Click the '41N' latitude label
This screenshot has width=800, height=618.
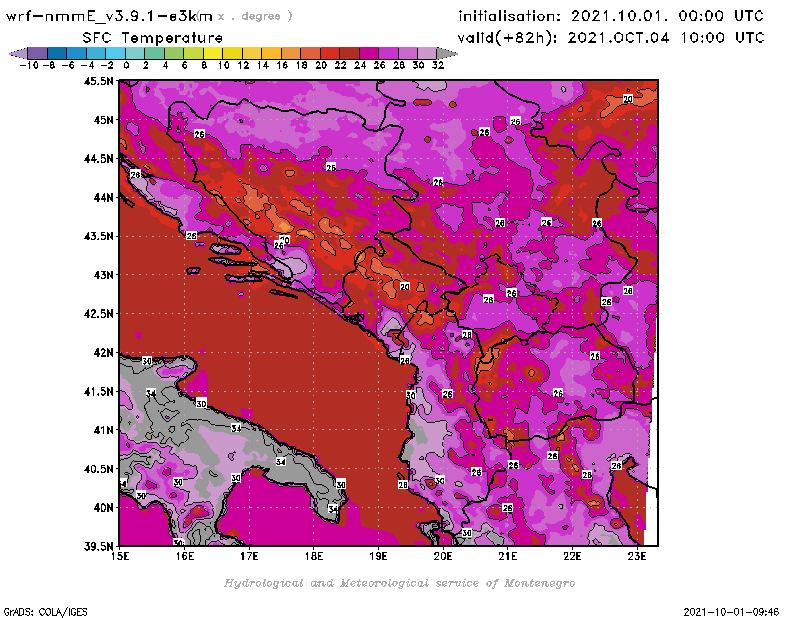tap(103, 430)
